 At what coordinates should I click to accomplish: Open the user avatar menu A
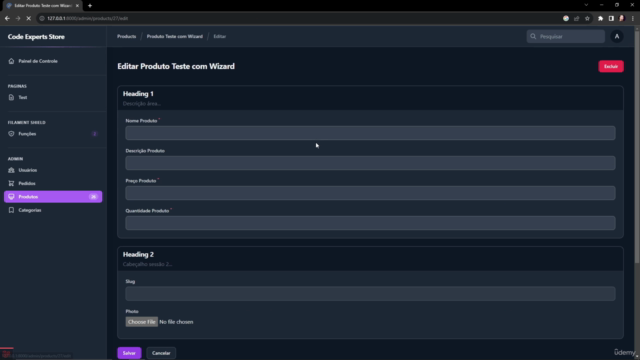pyautogui.click(x=617, y=36)
